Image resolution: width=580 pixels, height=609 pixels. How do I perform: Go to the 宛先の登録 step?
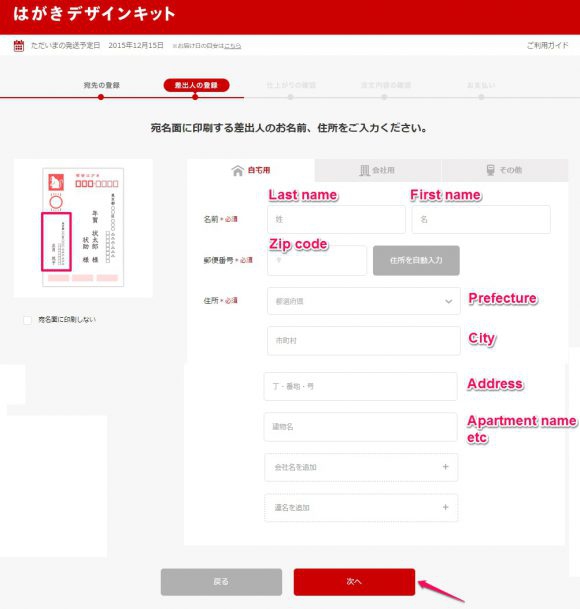pyautogui.click(x=101, y=85)
